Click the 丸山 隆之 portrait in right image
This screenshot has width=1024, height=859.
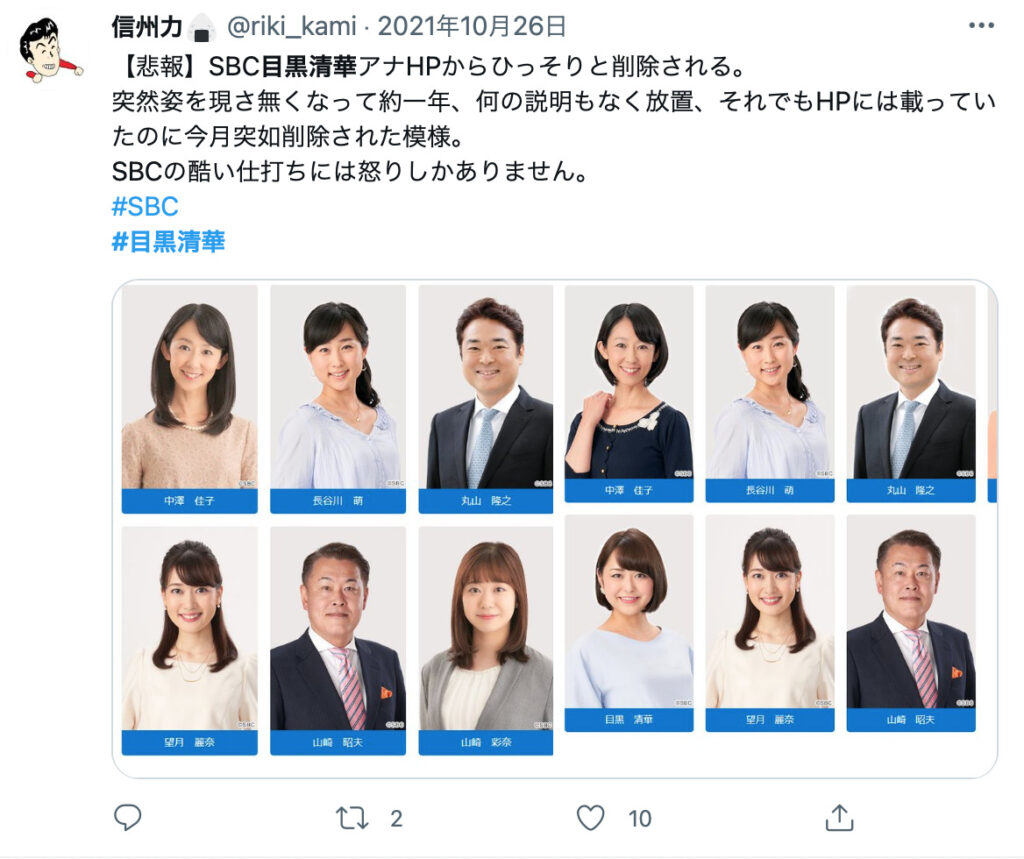pyautogui.click(x=911, y=394)
